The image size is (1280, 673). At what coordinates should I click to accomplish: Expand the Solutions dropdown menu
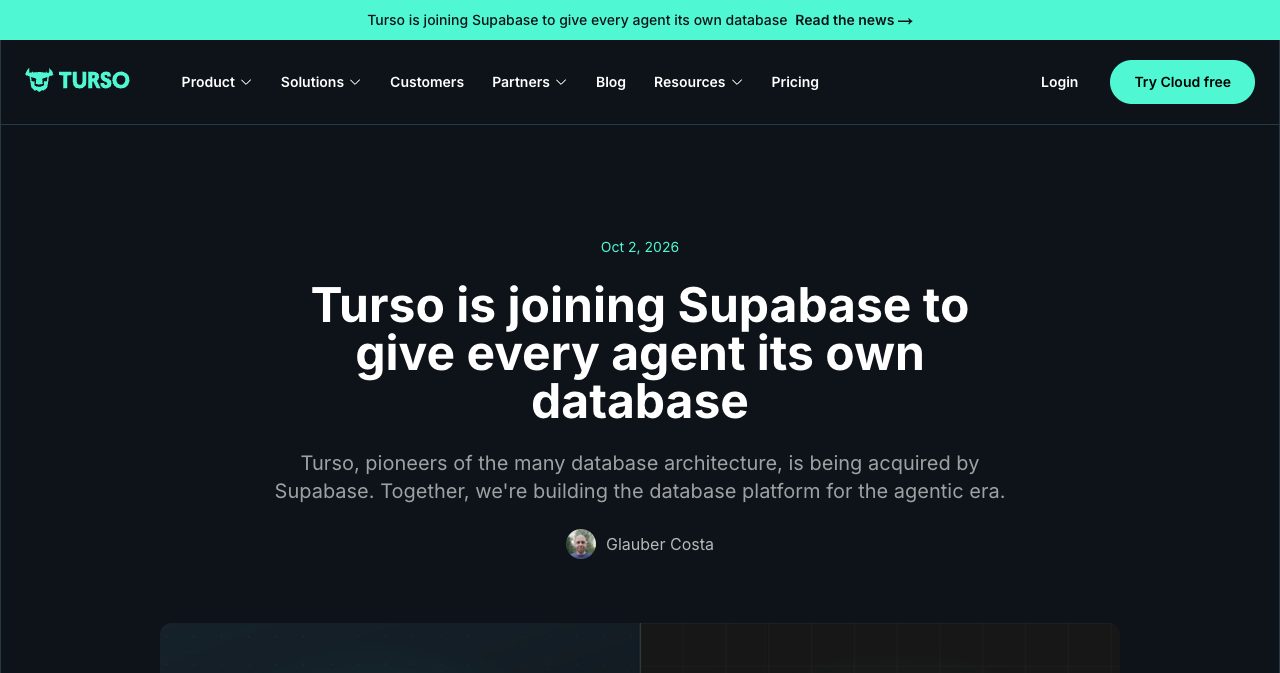pos(320,82)
